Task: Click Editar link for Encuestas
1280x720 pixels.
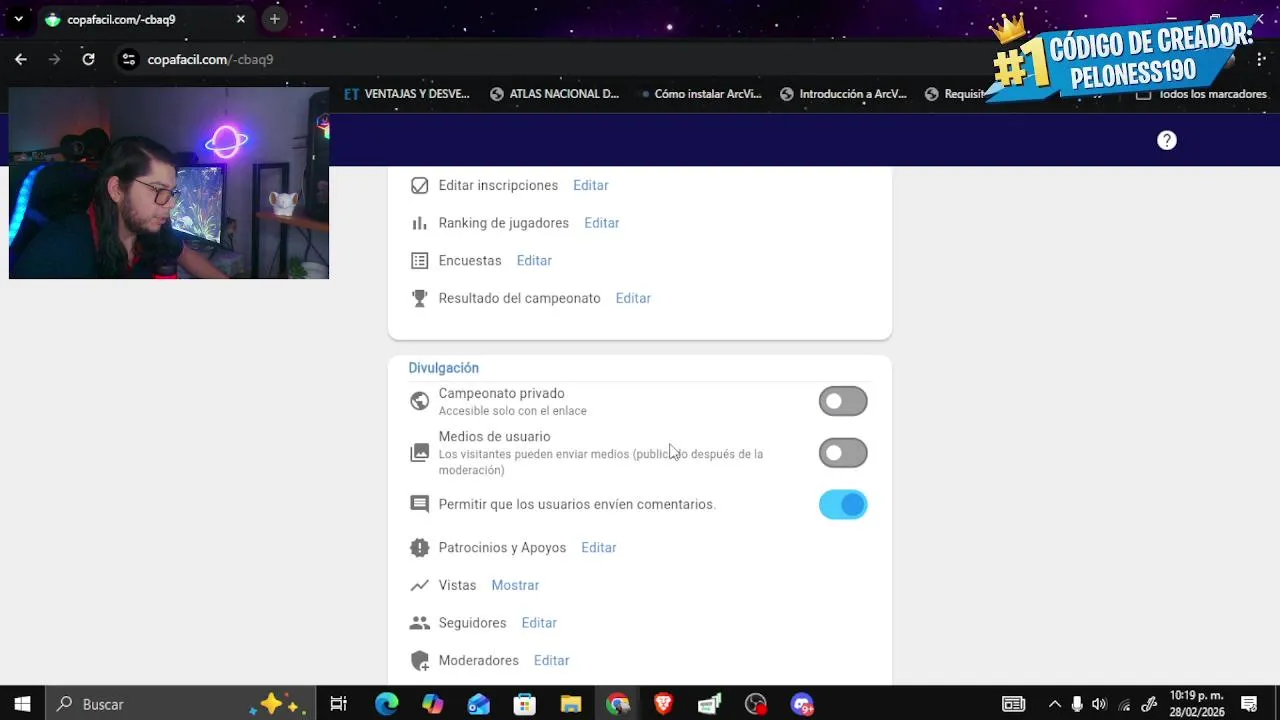Action: 534,261
